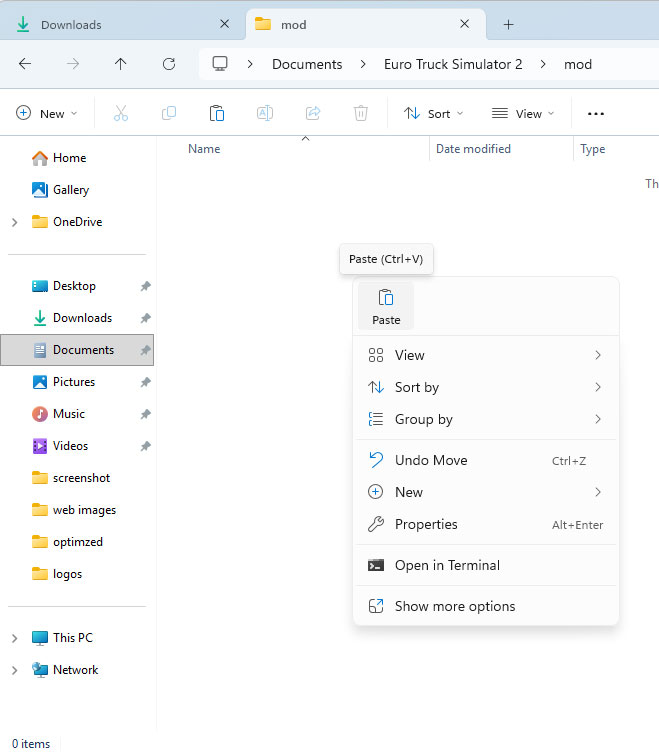Sort by Date modified column header

pos(473,149)
